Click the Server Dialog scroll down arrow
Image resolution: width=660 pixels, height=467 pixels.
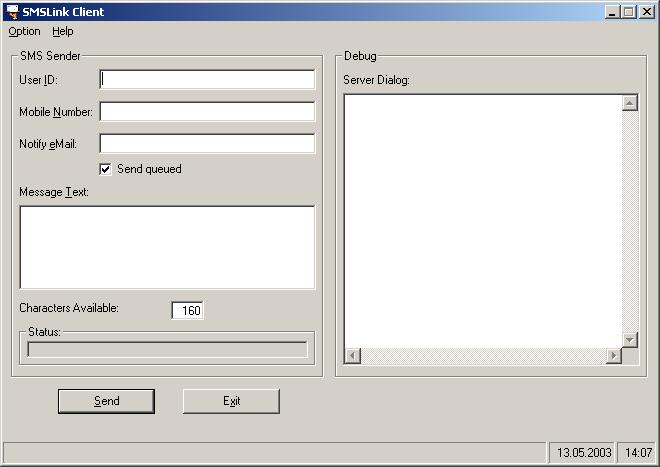pyautogui.click(x=630, y=340)
